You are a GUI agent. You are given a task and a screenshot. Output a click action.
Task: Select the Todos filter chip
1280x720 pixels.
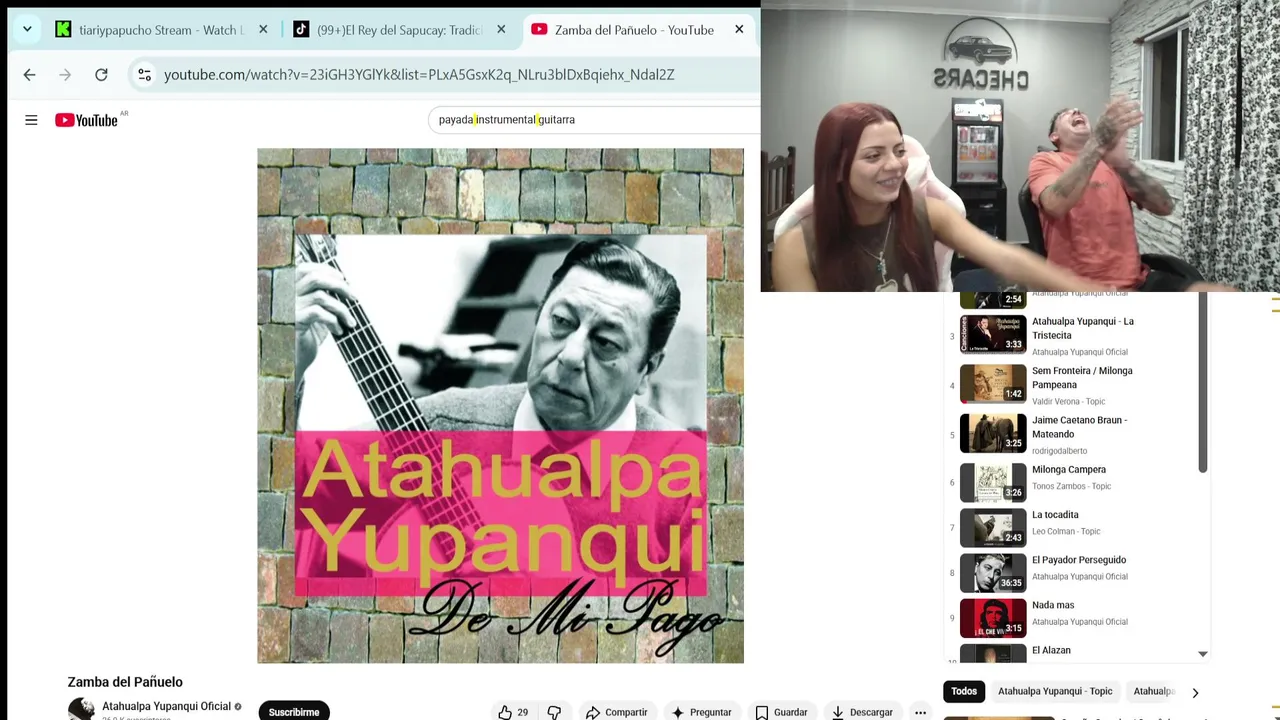pyautogui.click(x=964, y=691)
